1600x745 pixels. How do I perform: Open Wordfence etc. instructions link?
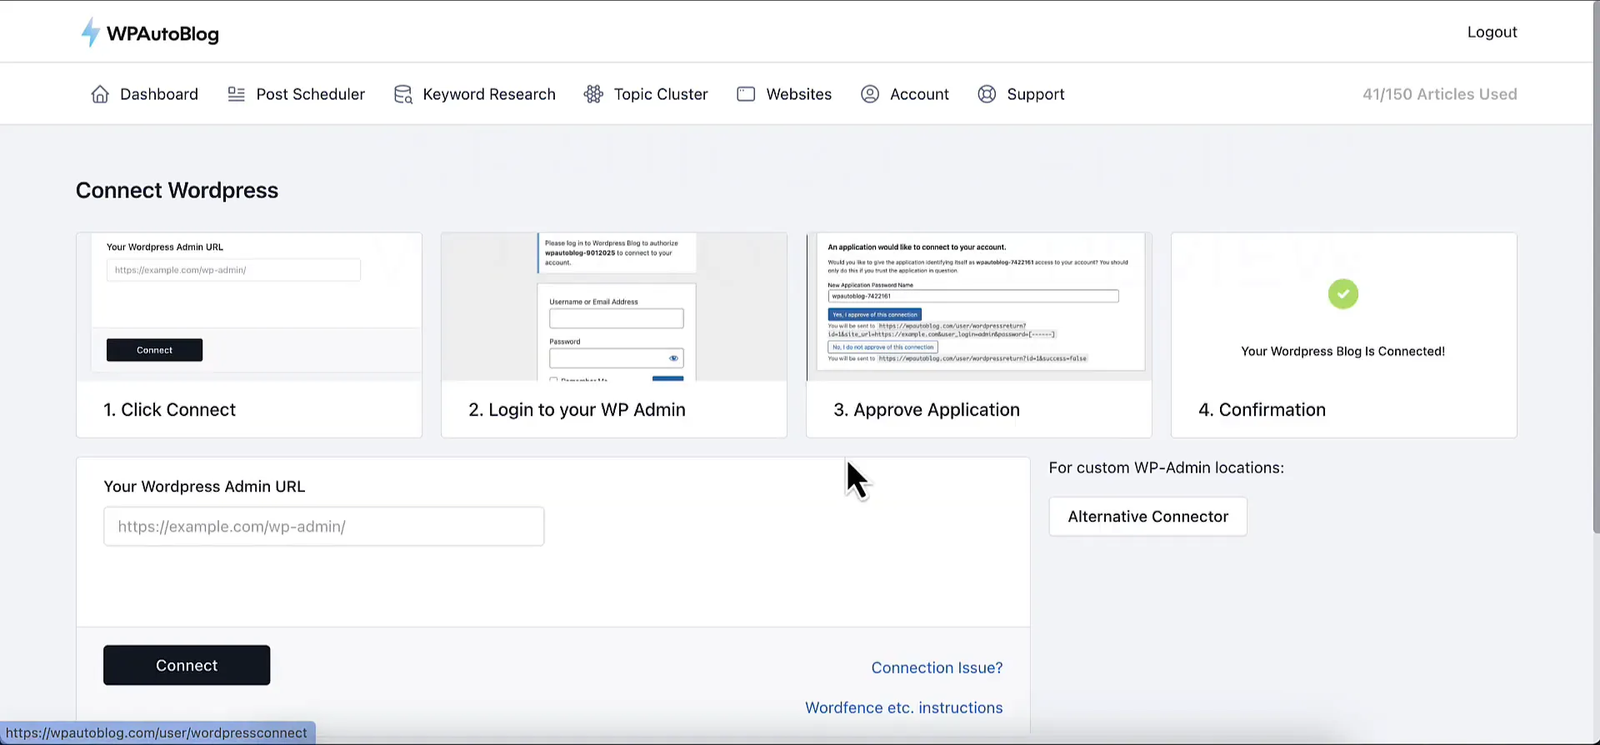click(x=904, y=708)
